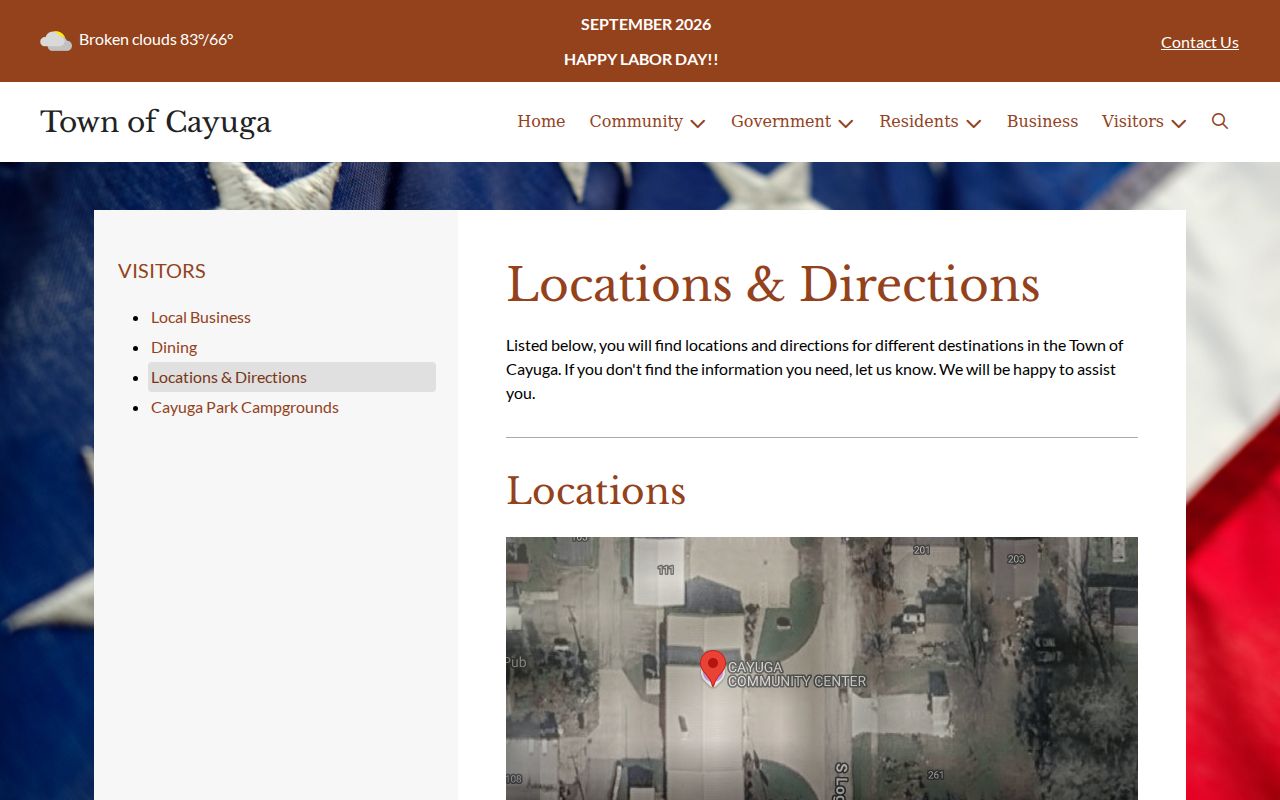Click the Locations & Directions page heading

(x=773, y=284)
